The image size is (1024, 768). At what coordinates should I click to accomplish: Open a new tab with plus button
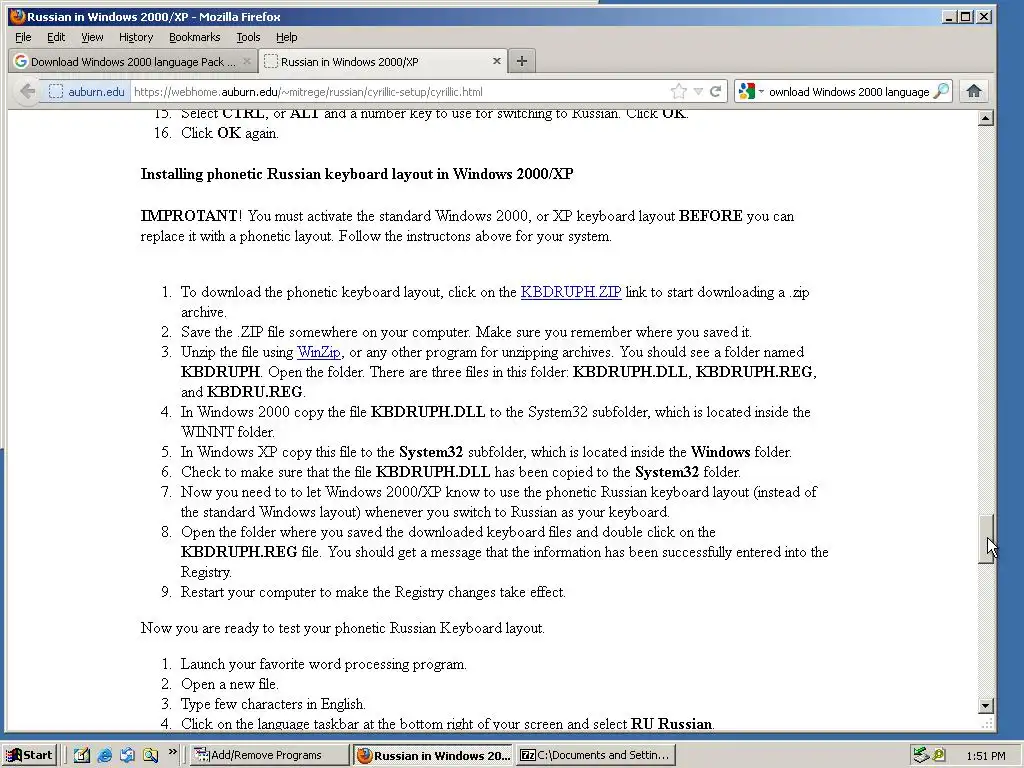click(521, 61)
